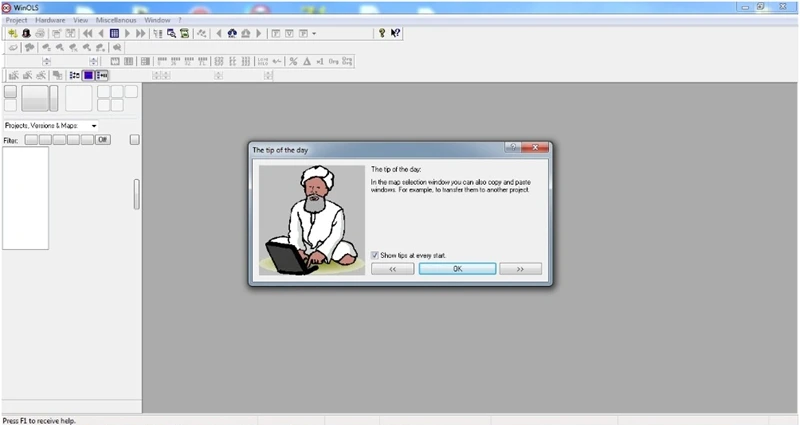Click the percent display icon
Image resolution: width=800 pixels, height=425 pixels.
(293, 61)
